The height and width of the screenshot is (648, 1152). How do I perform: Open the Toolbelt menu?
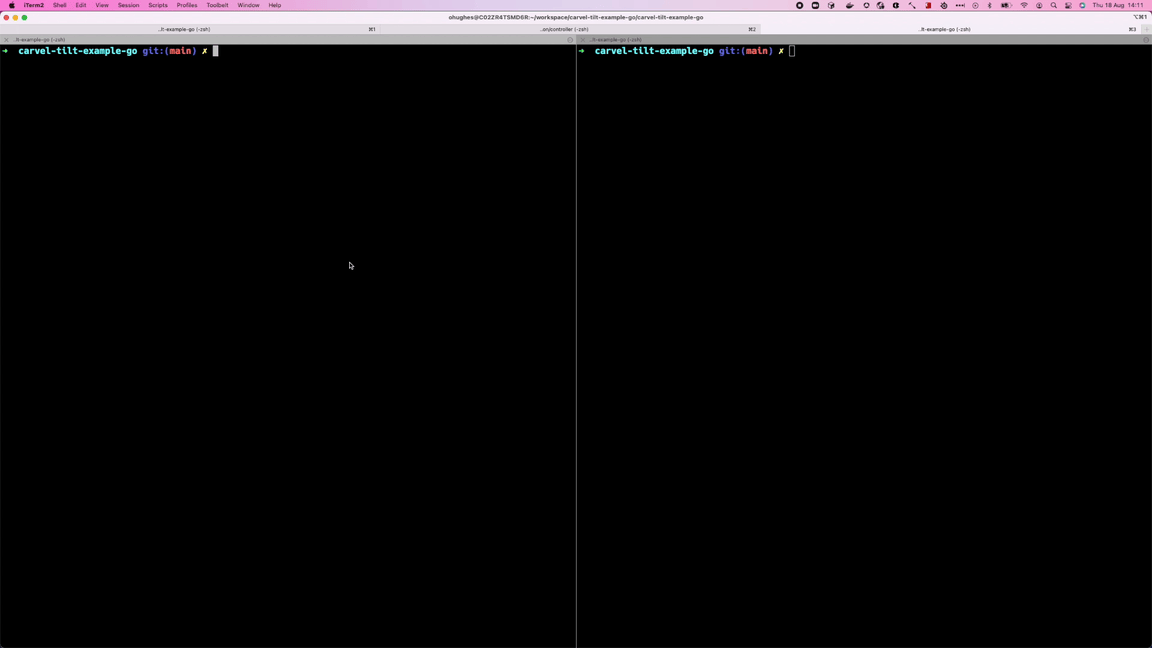point(217,5)
